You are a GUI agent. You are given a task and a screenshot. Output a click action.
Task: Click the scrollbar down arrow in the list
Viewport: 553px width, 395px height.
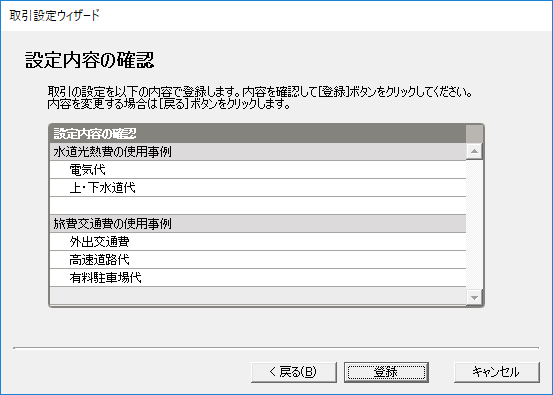(474, 298)
